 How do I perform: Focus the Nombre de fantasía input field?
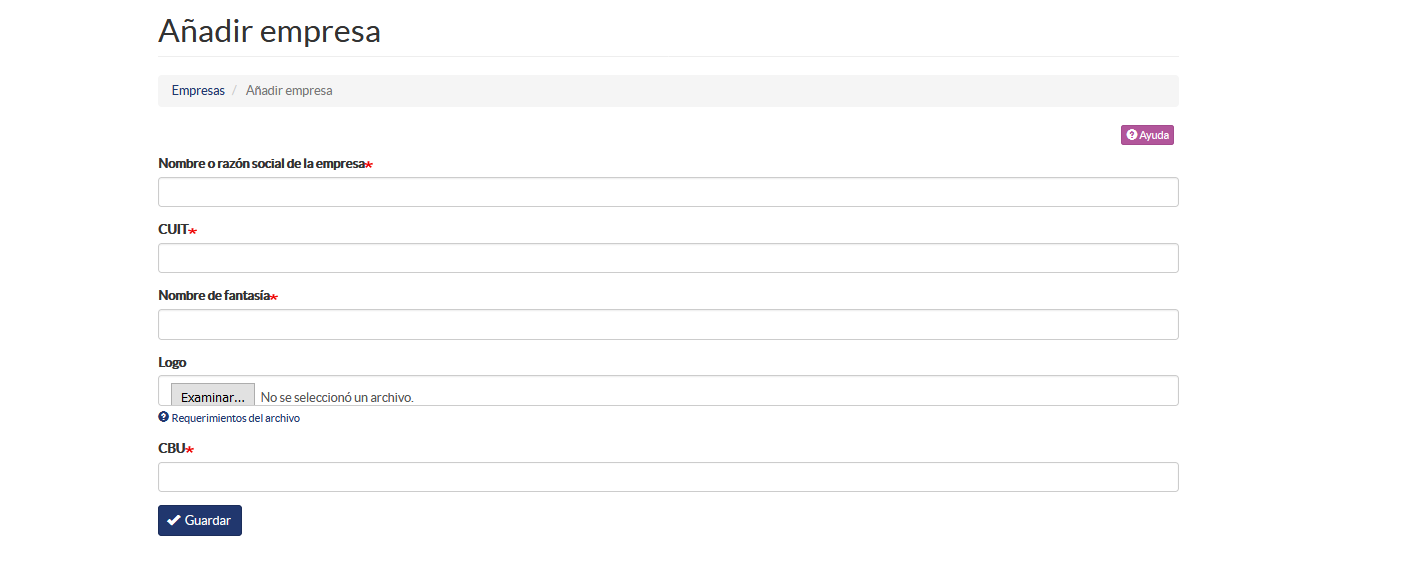(668, 324)
